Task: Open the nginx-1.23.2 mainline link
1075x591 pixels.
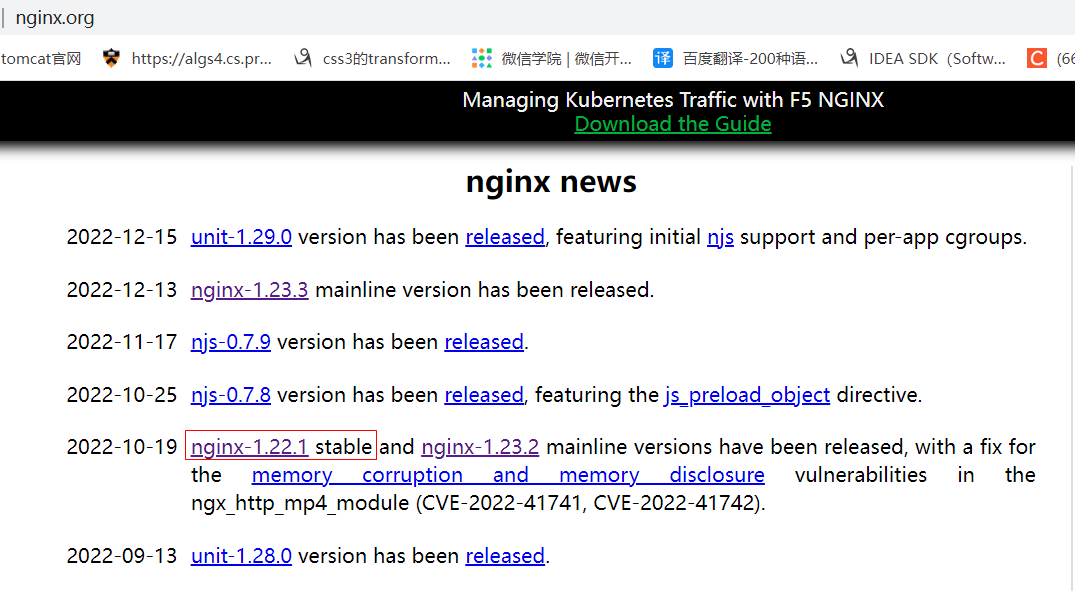Action: (x=480, y=446)
